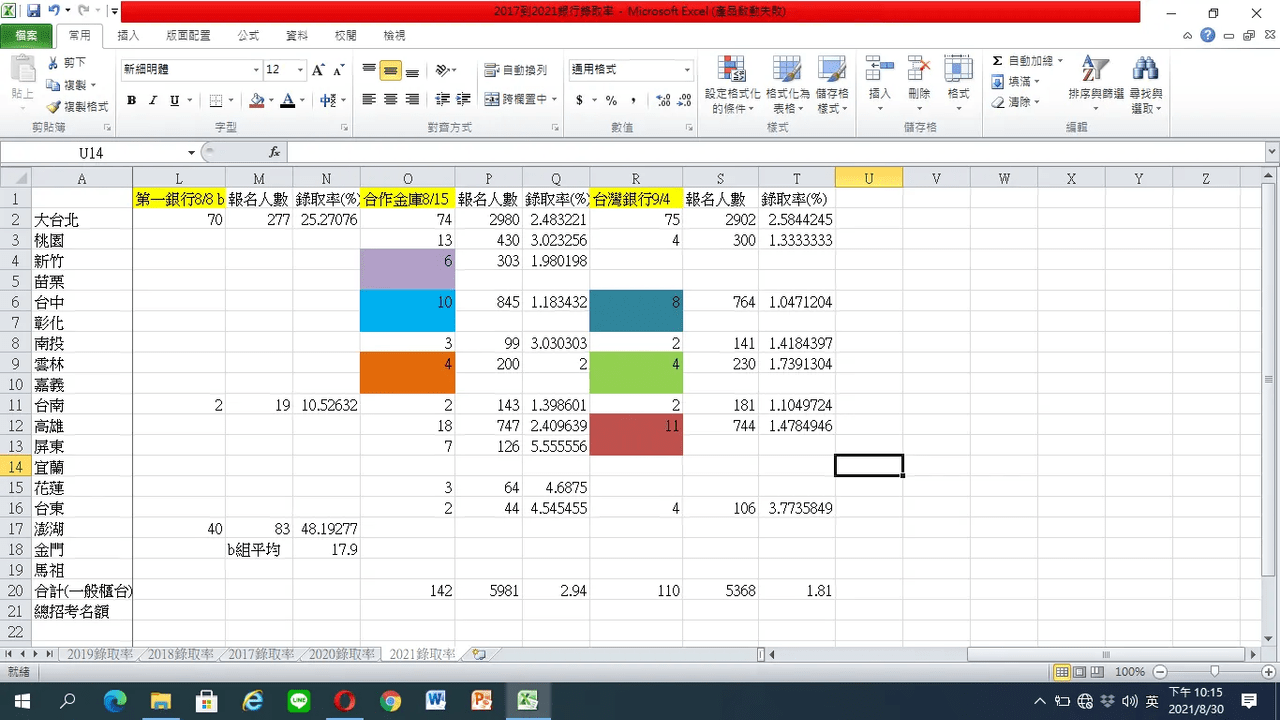Expand the 跨欄置中 merge options arrow
The height and width of the screenshot is (720, 1280).
tap(554, 100)
